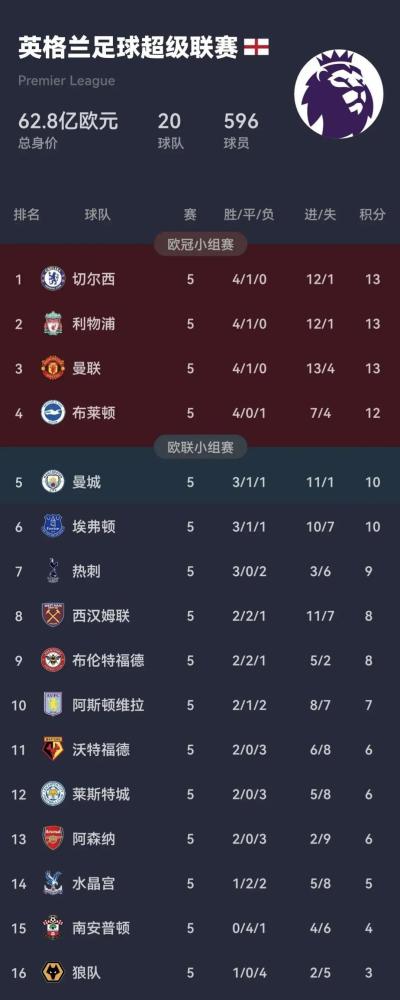Tap the Arsenal cannon crest
This screenshot has height=1000, width=400.
(53, 838)
